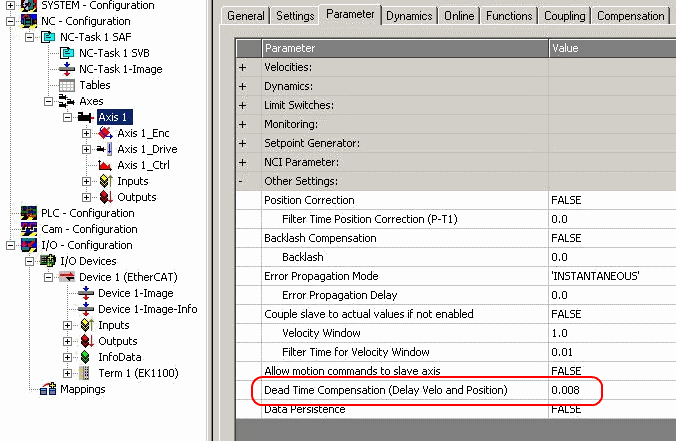Open the General tab

(245, 16)
